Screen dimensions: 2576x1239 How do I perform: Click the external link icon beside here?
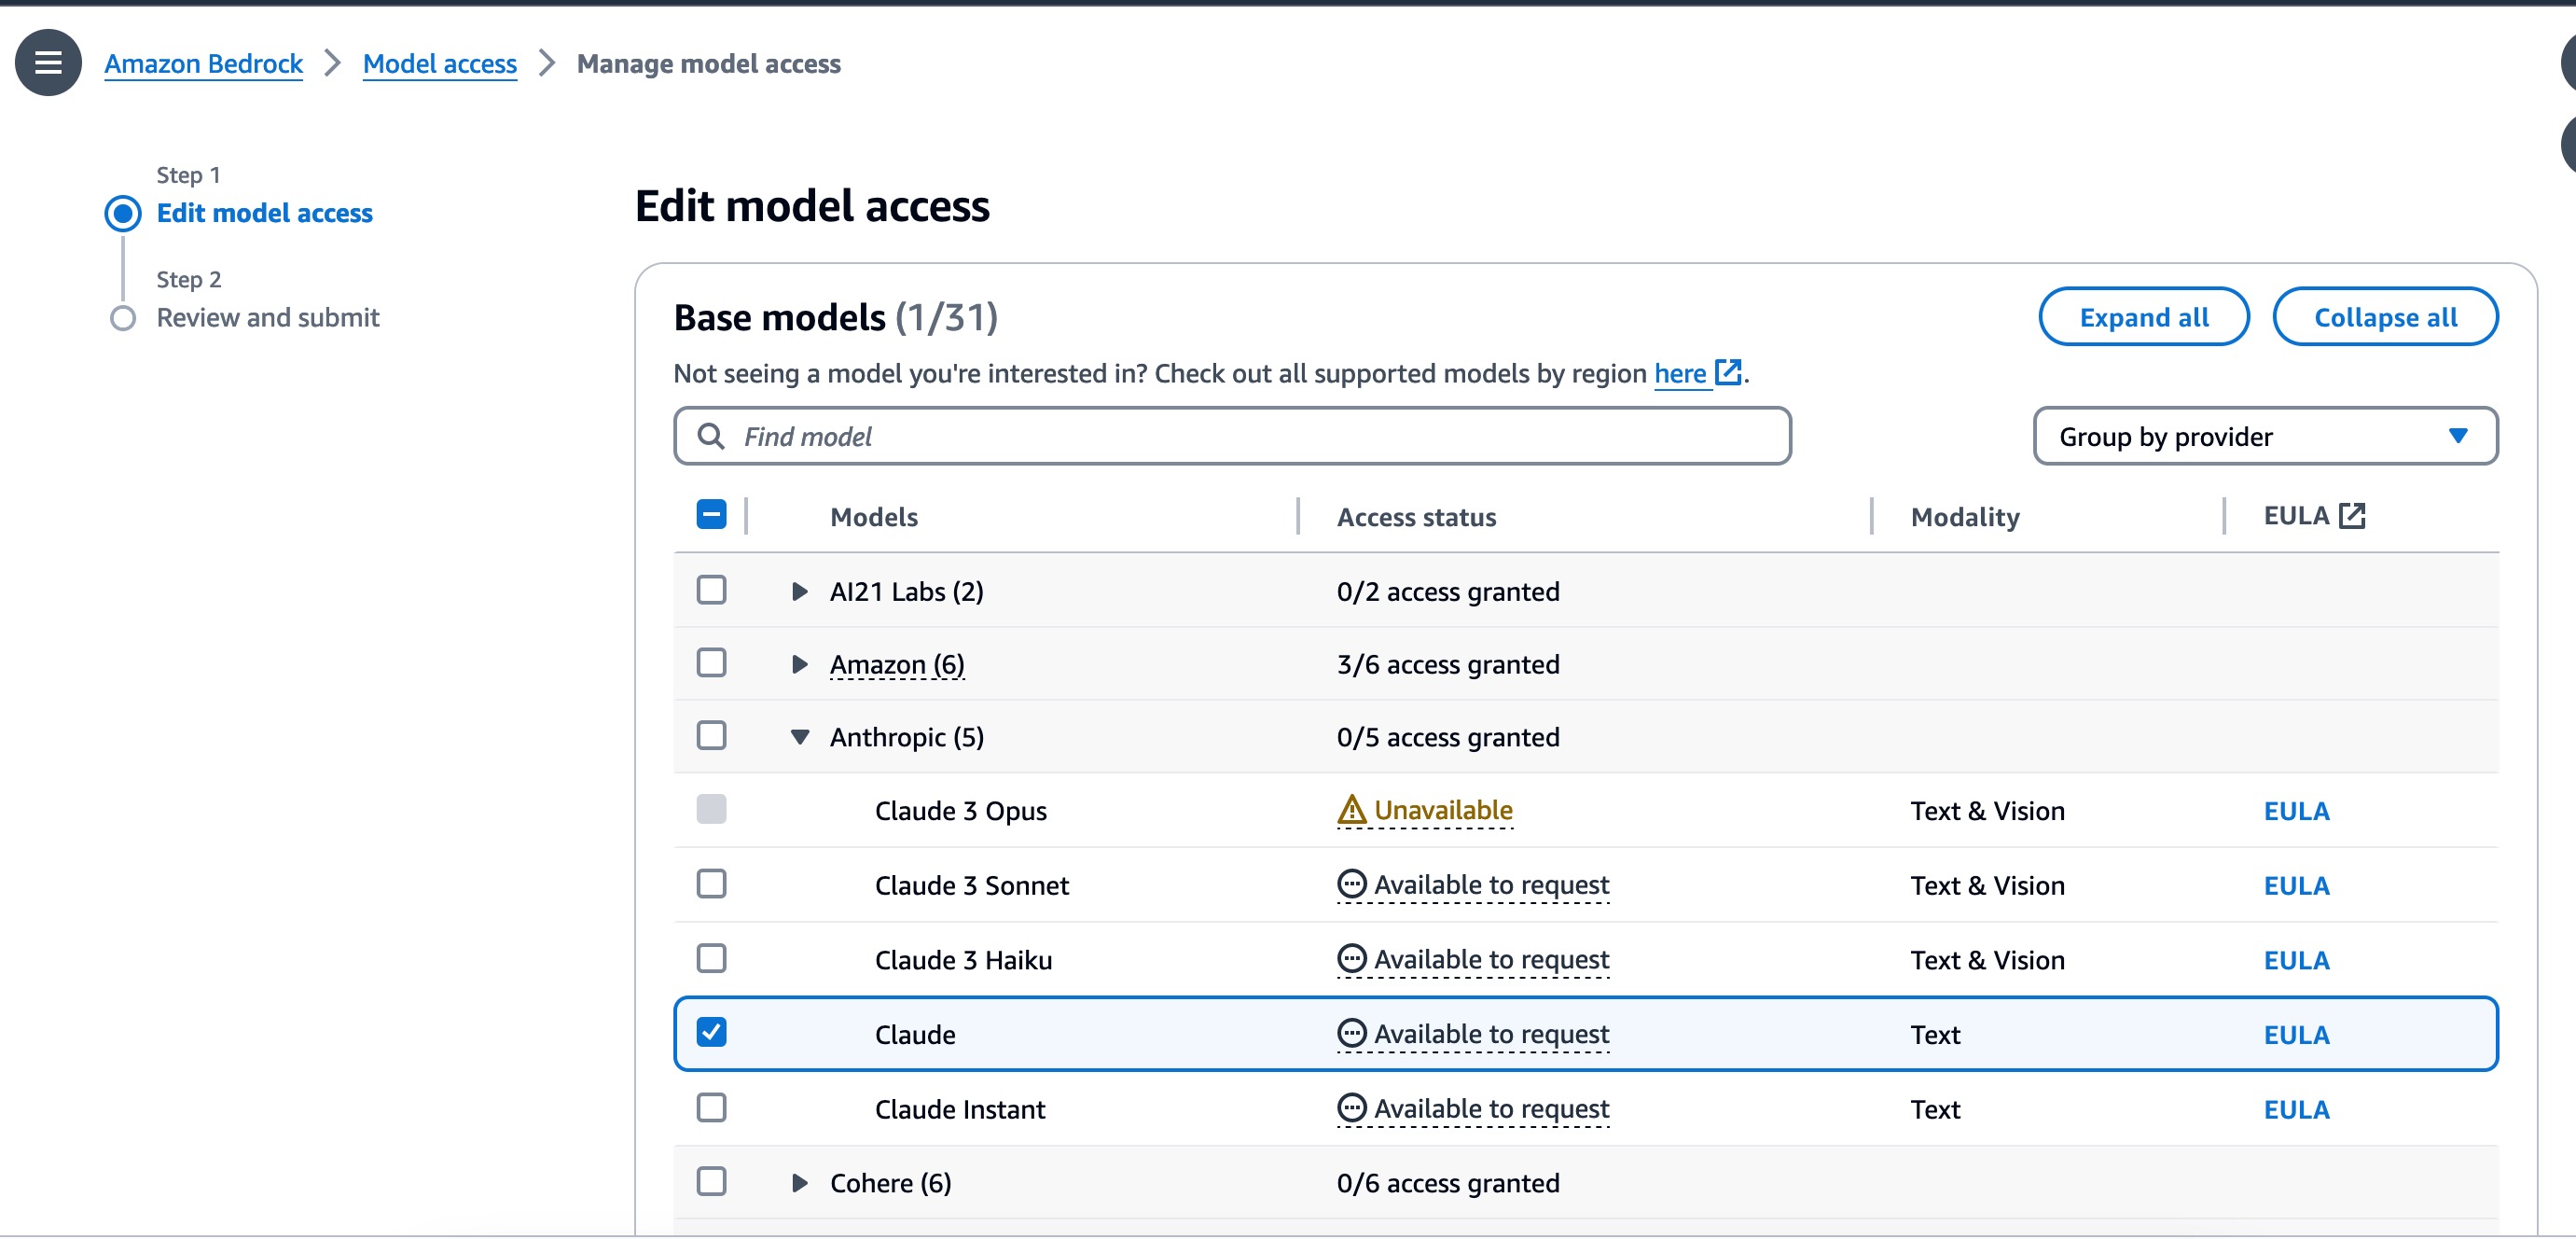(x=1728, y=372)
